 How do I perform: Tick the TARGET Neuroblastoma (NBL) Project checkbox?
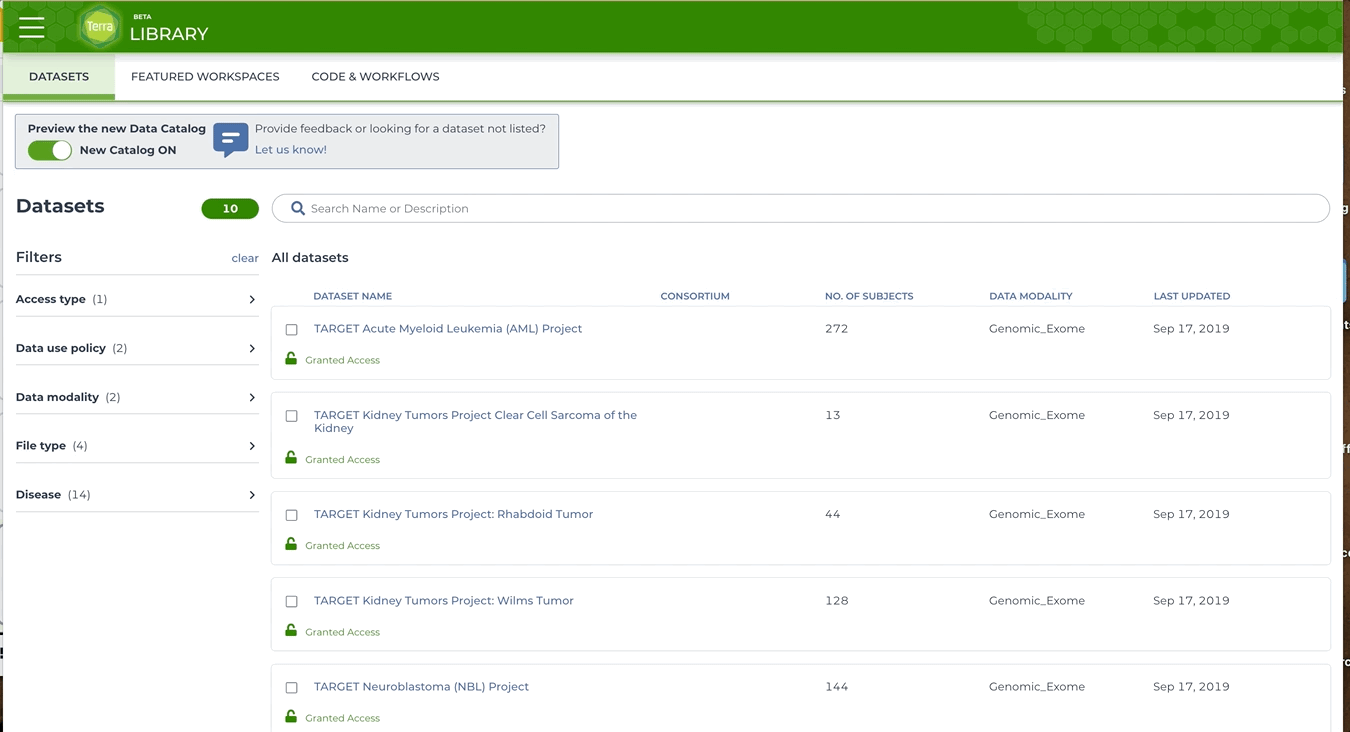pos(292,688)
